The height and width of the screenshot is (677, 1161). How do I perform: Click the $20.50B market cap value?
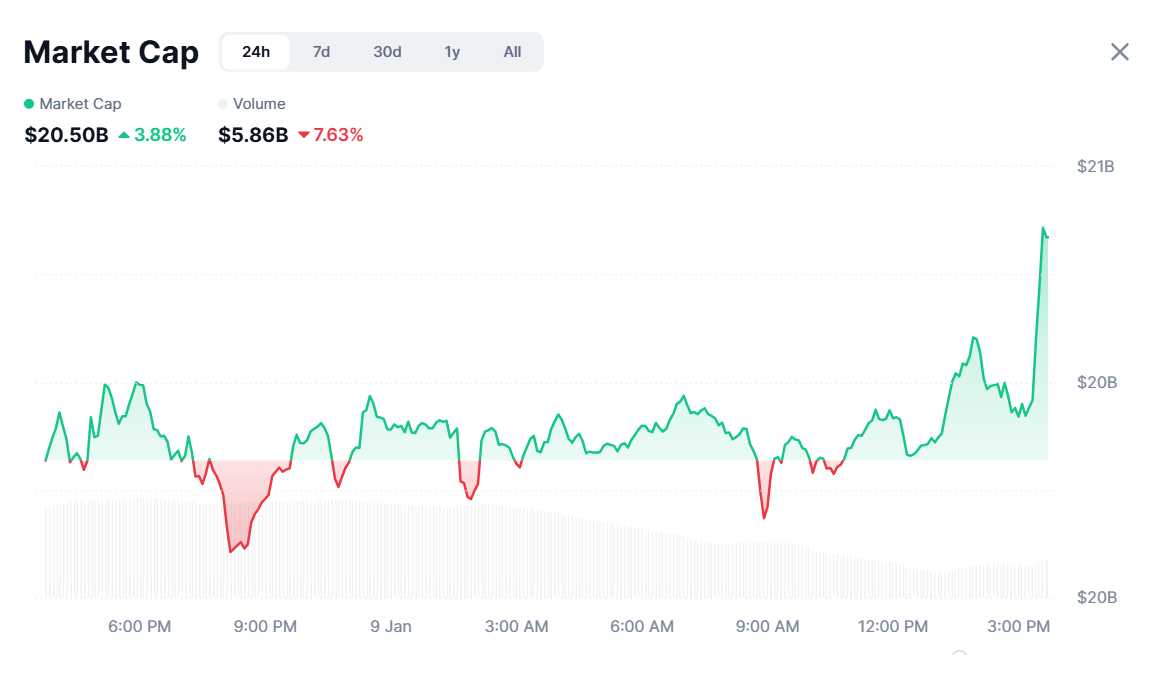[66, 134]
